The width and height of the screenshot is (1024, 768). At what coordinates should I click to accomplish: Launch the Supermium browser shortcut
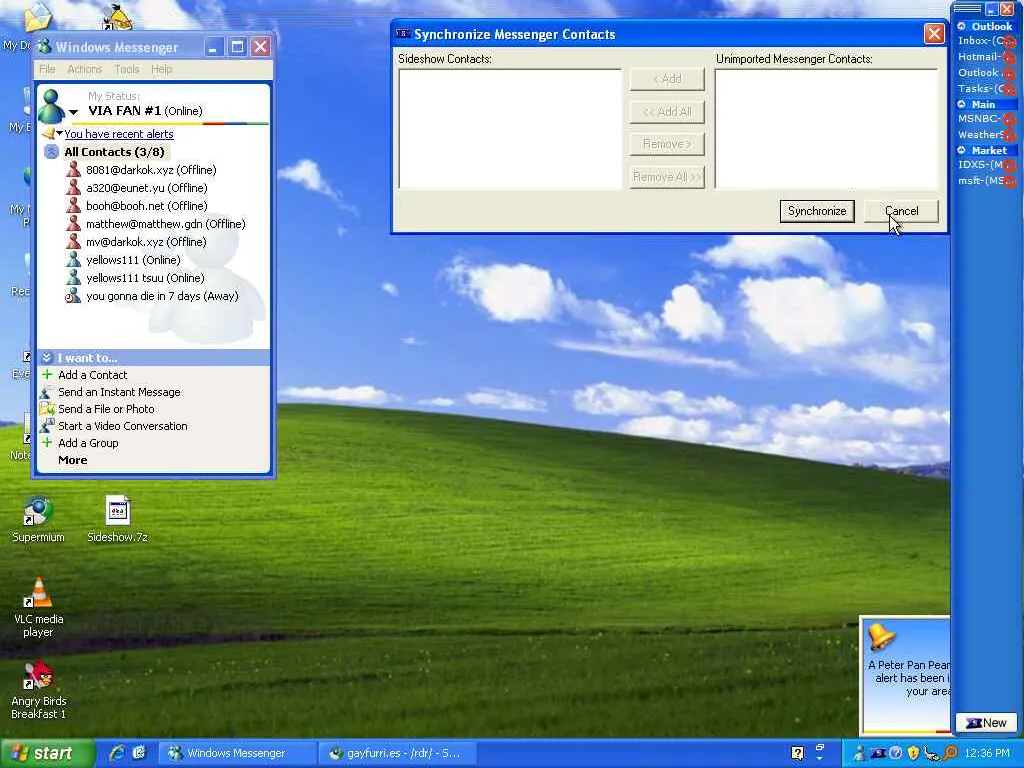pos(38,512)
